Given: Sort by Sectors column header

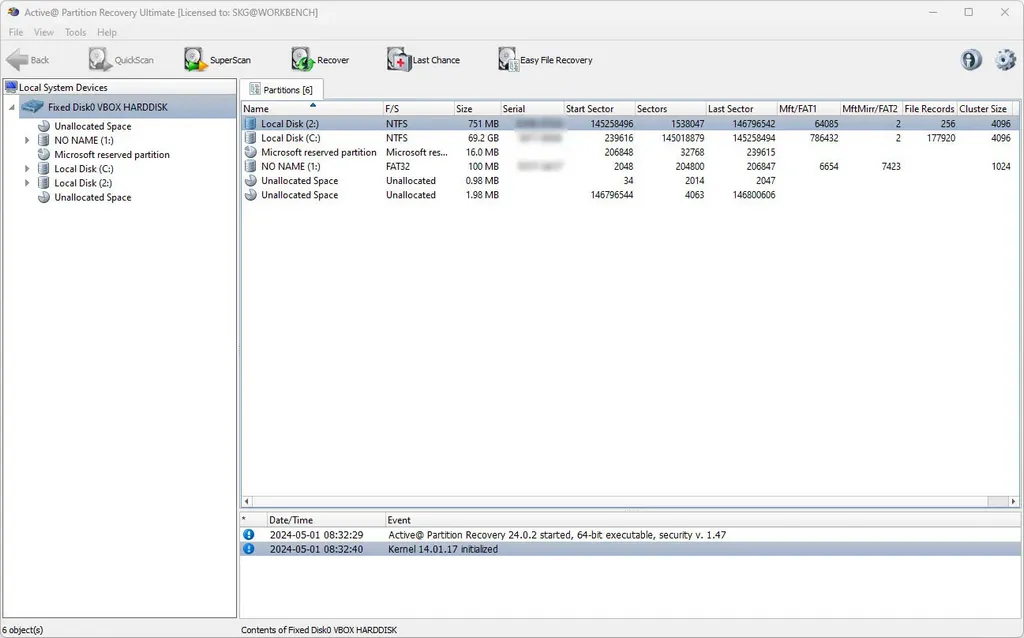Looking at the screenshot, I should click(670, 108).
